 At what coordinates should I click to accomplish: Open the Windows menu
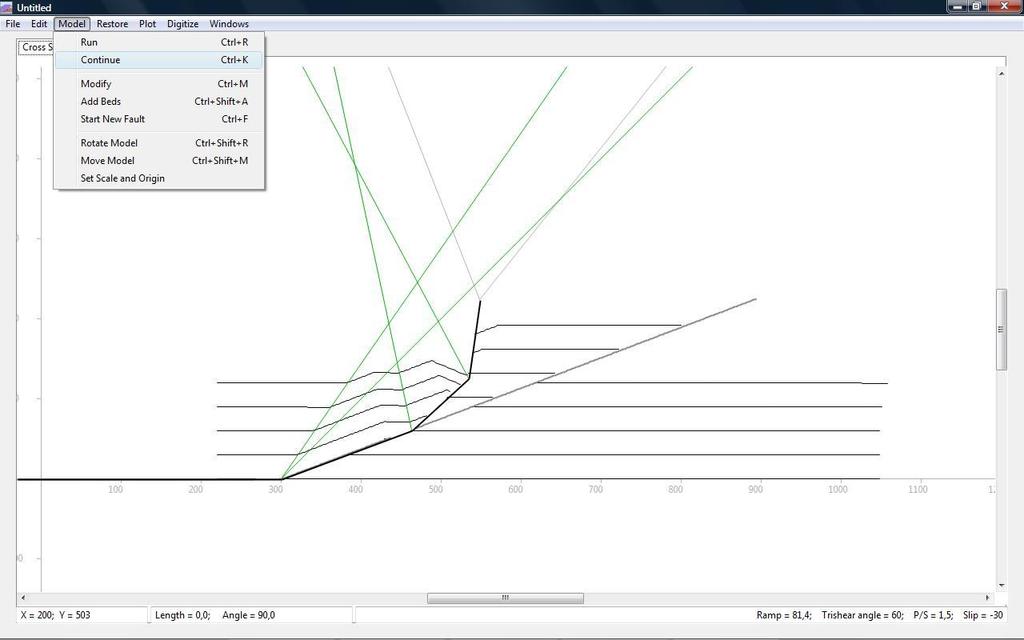(x=229, y=24)
